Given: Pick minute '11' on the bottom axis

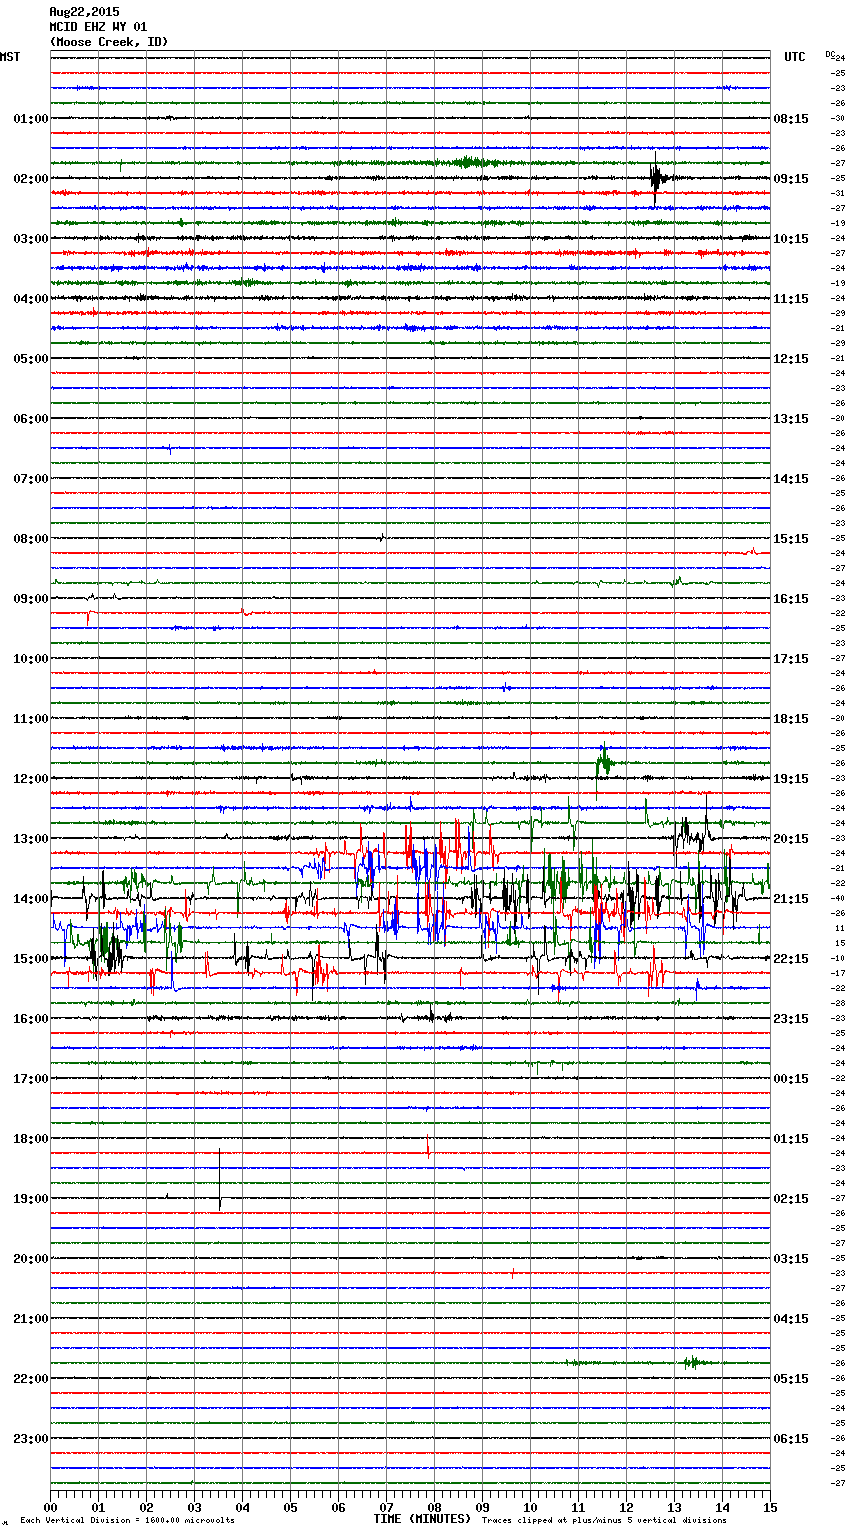Looking at the screenshot, I should [x=578, y=1507].
